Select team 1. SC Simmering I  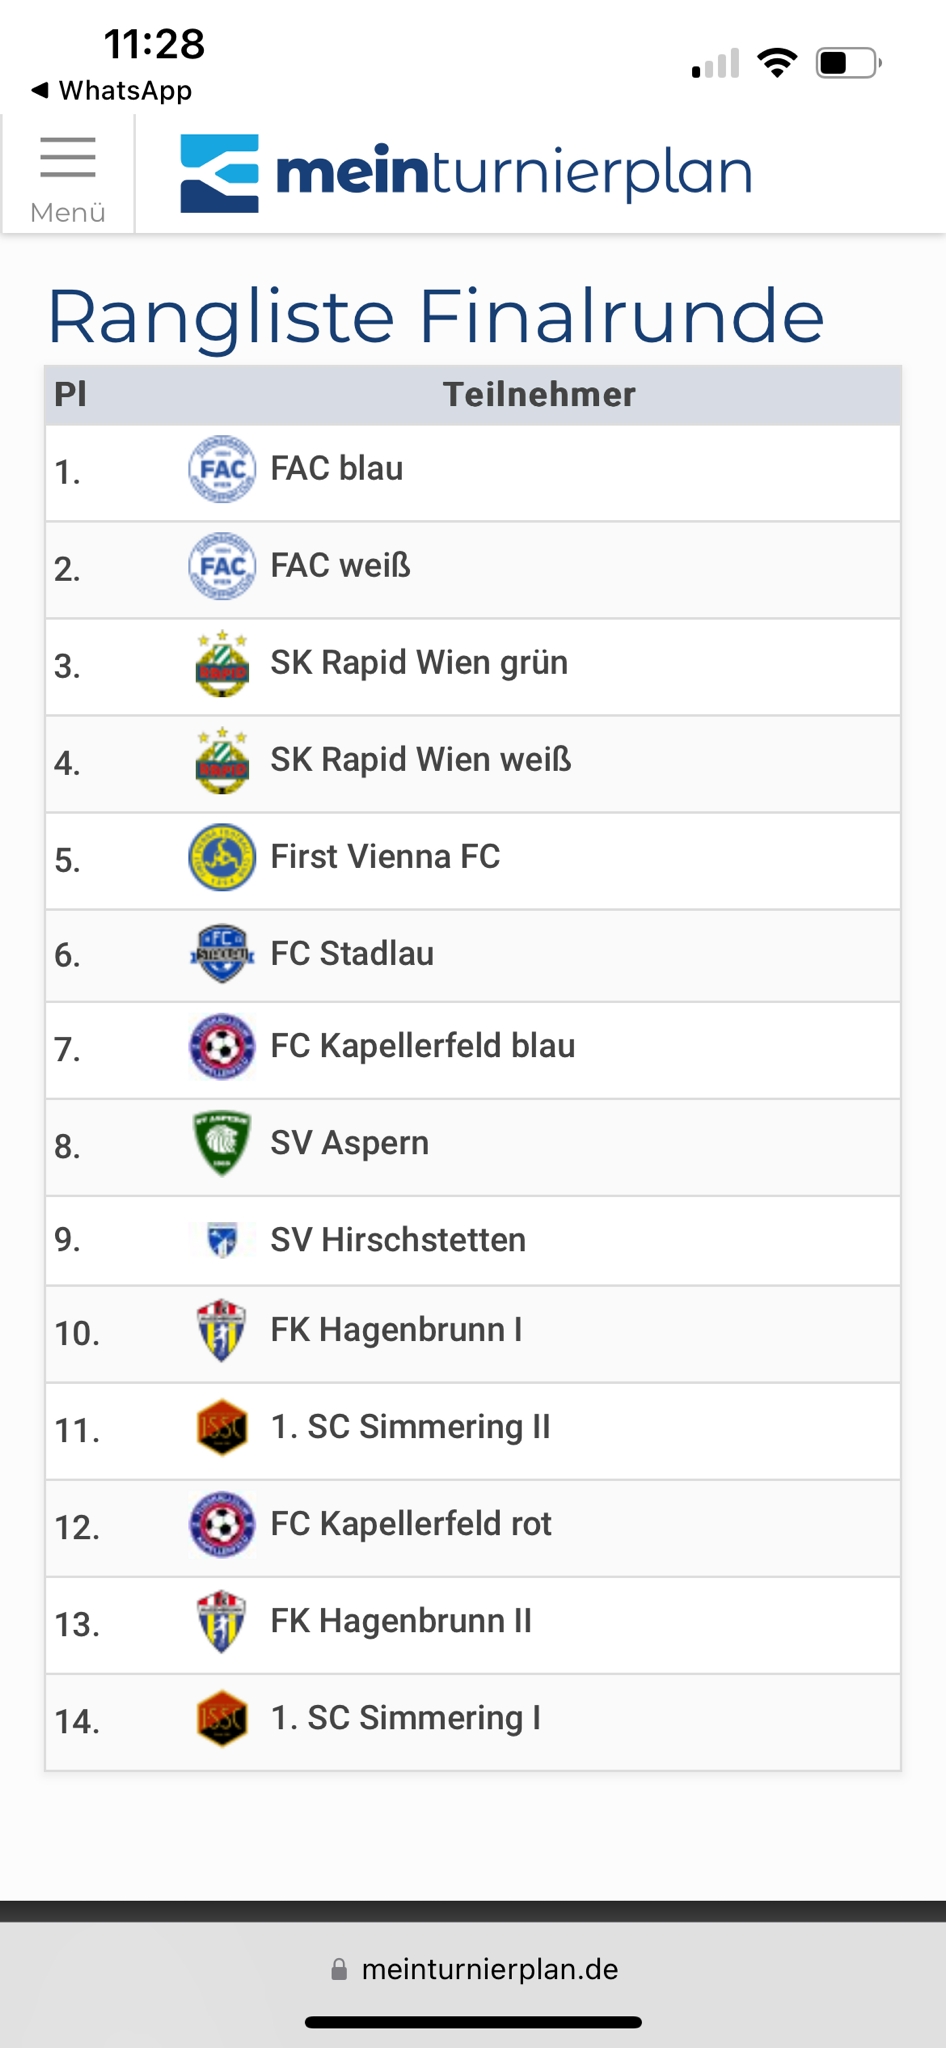pos(406,1718)
